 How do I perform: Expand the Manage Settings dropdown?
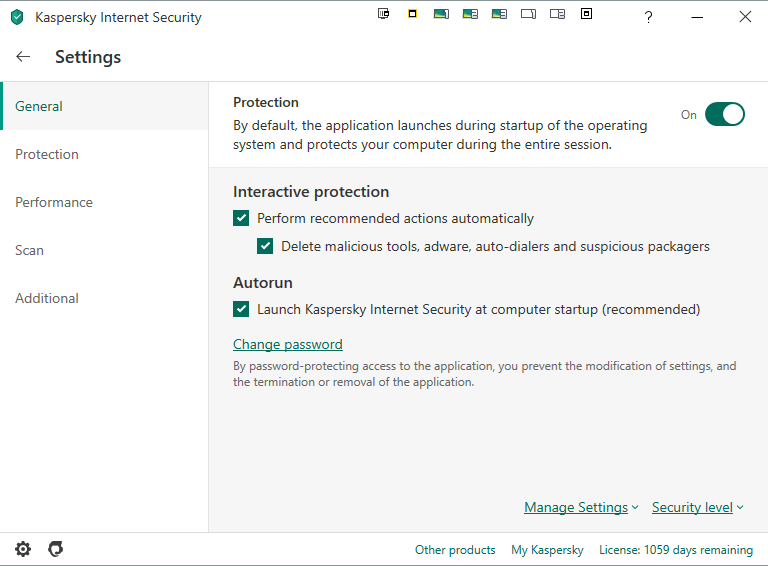coord(581,507)
